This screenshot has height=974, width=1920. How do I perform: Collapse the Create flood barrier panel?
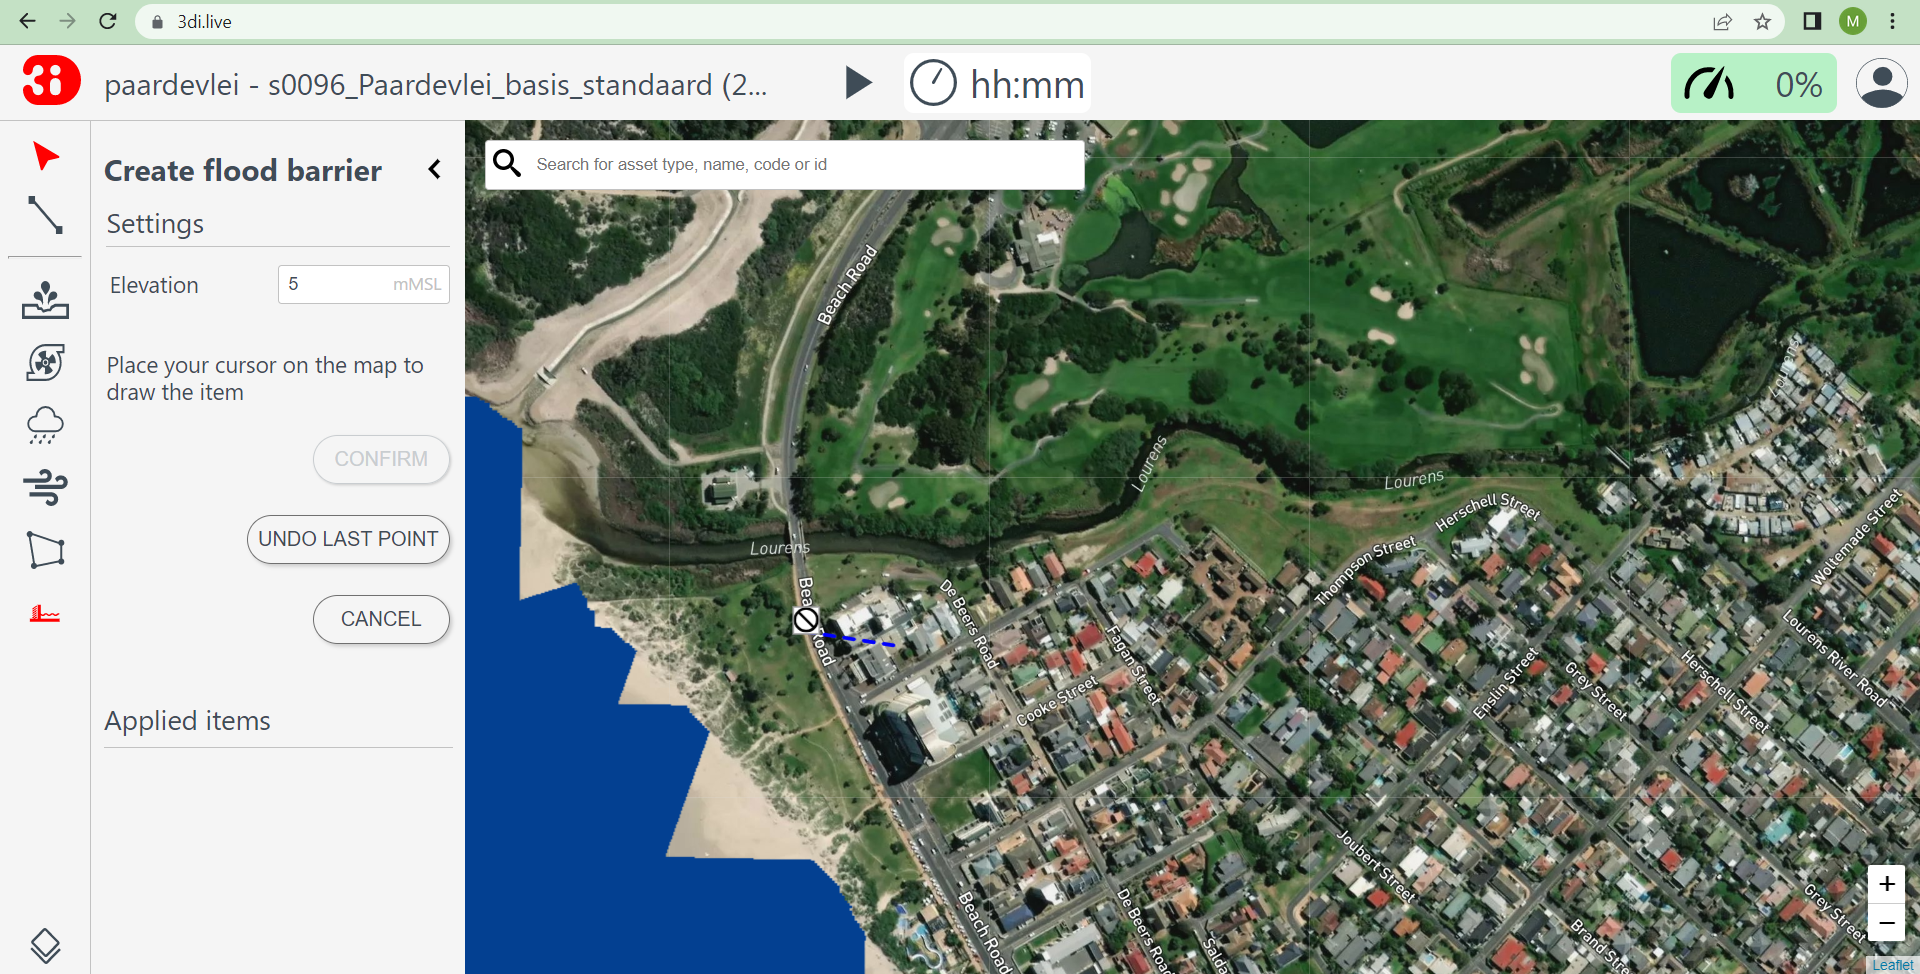(x=434, y=169)
